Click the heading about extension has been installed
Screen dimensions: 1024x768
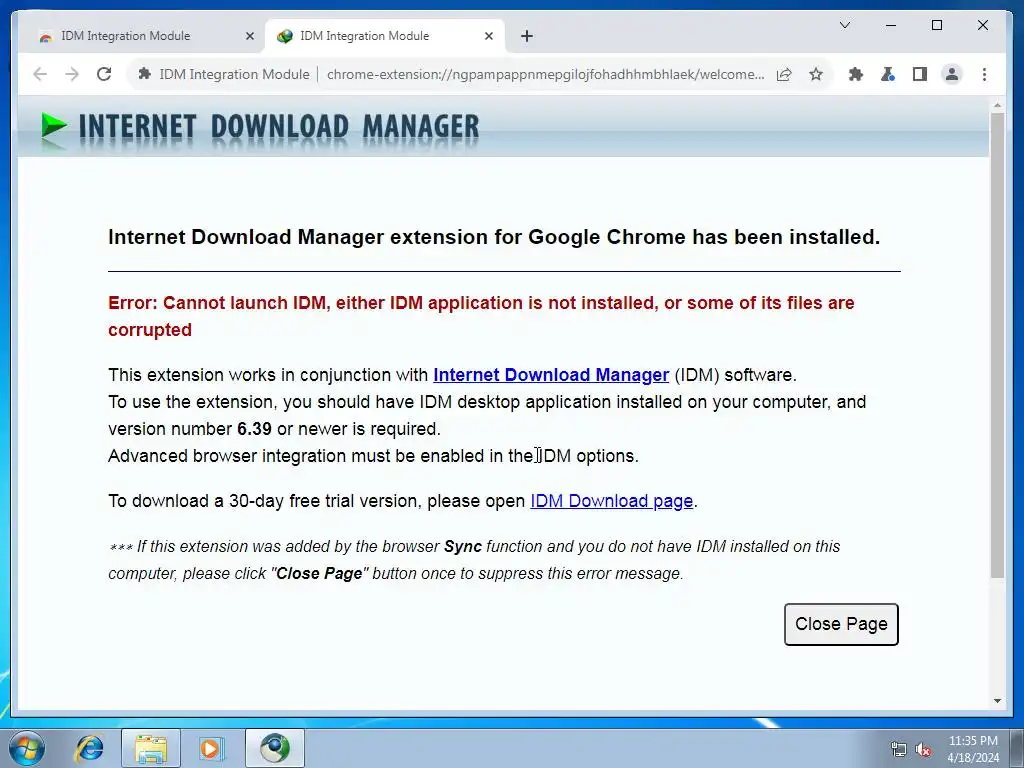click(x=494, y=236)
